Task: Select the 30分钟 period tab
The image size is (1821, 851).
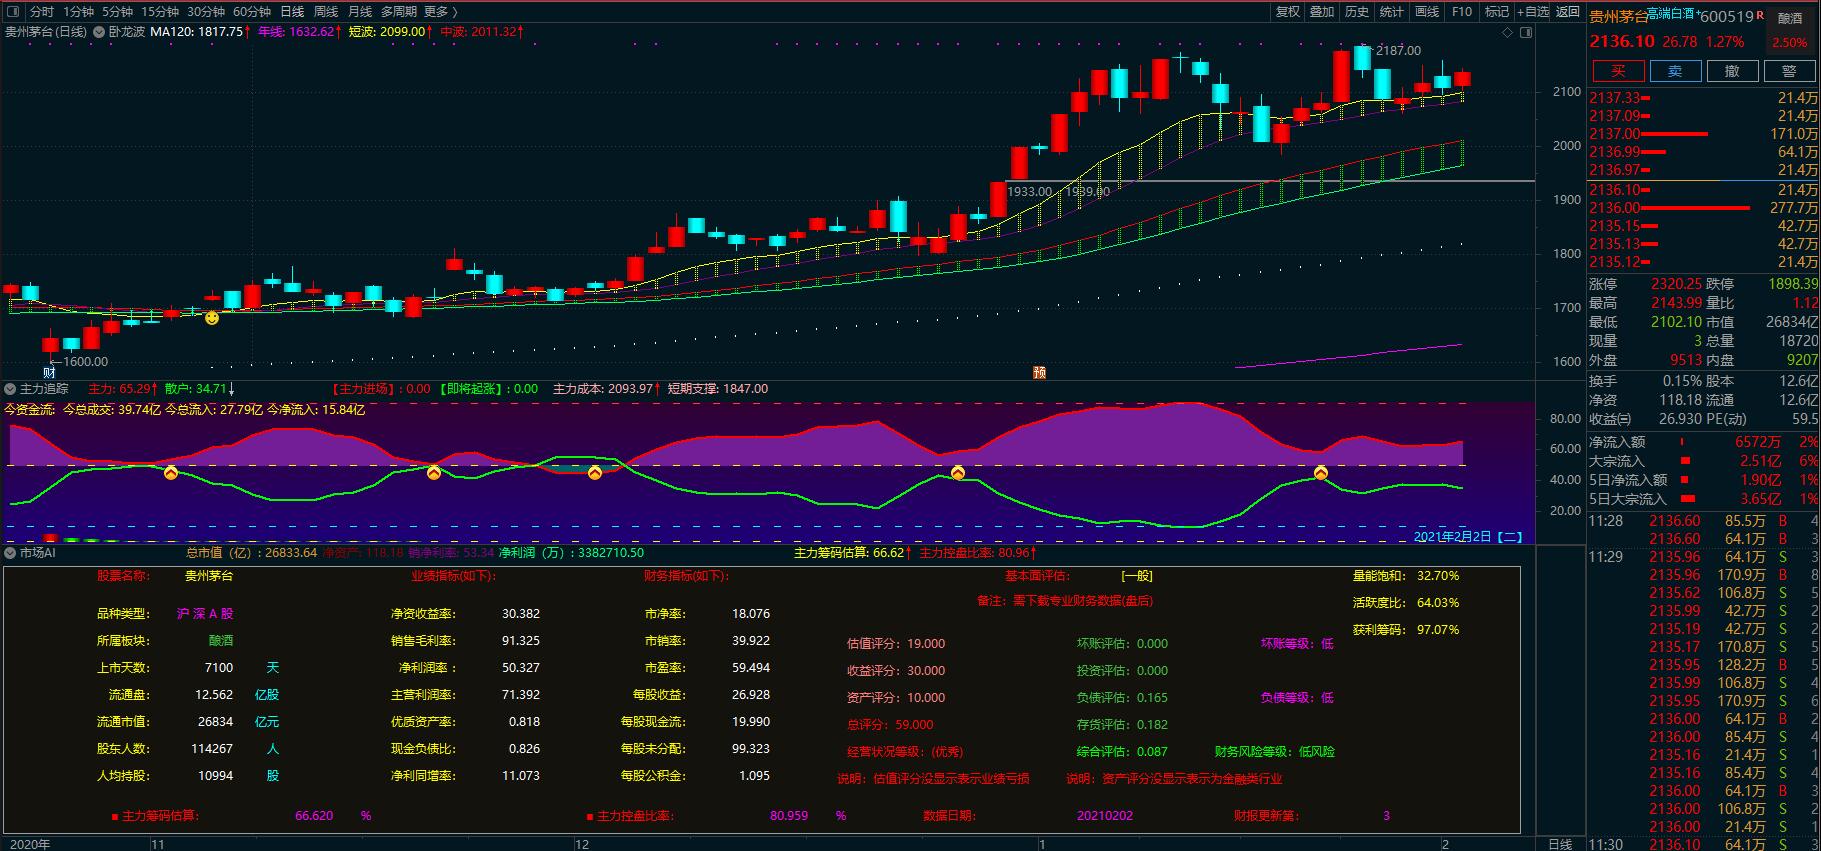Action: (x=206, y=12)
